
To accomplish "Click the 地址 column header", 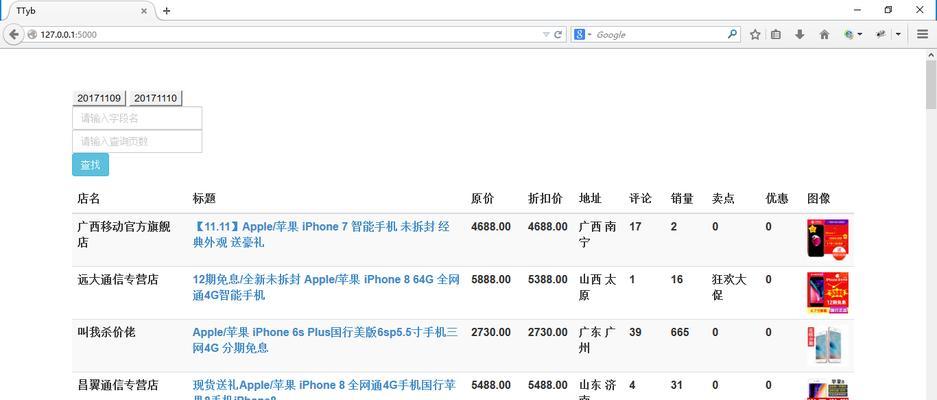I will [x=590, y=199].
